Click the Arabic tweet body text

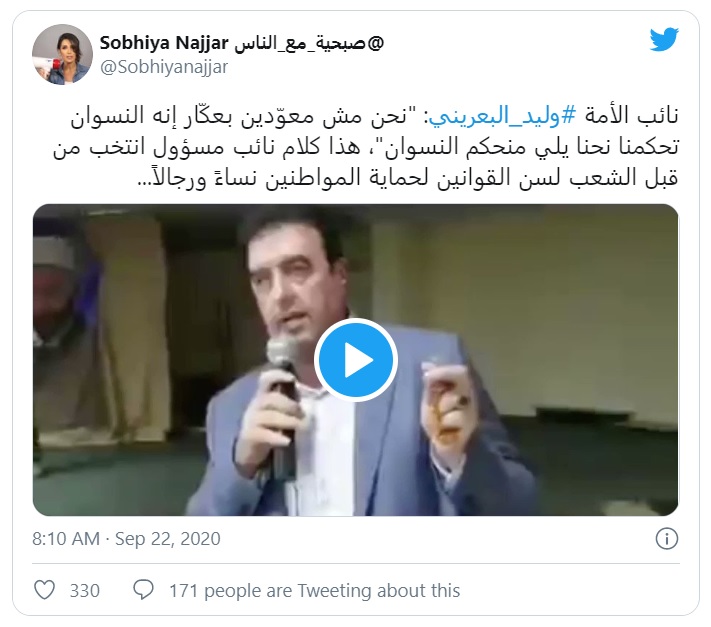pyautogui.click(x=365, y=146)
